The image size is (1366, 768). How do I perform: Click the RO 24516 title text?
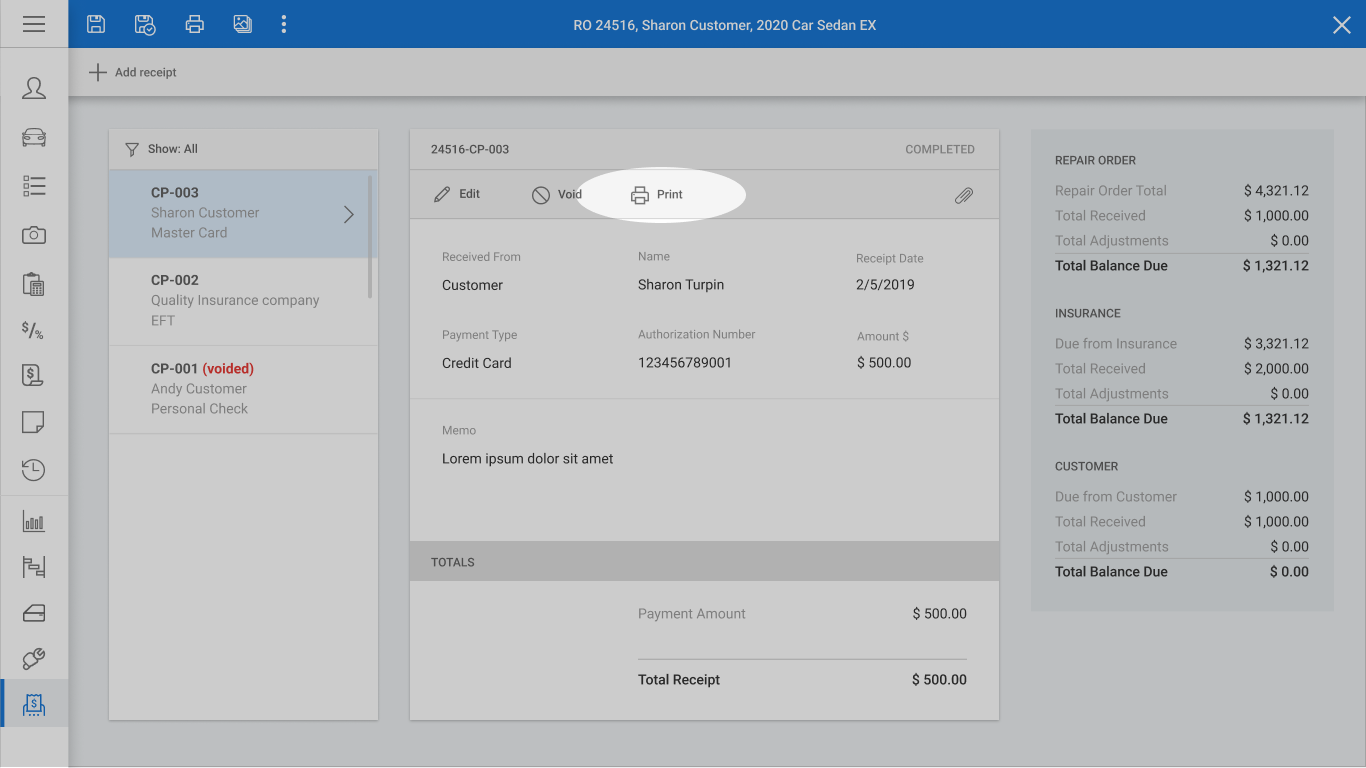click(x=725, y=25)
